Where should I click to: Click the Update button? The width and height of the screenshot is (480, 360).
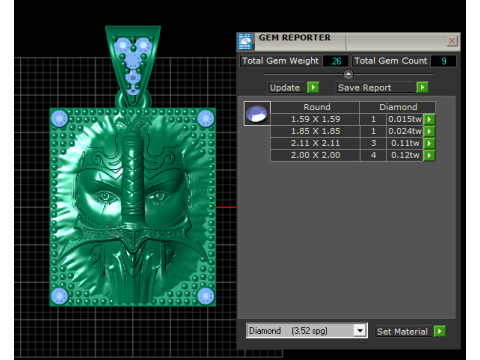286,88
